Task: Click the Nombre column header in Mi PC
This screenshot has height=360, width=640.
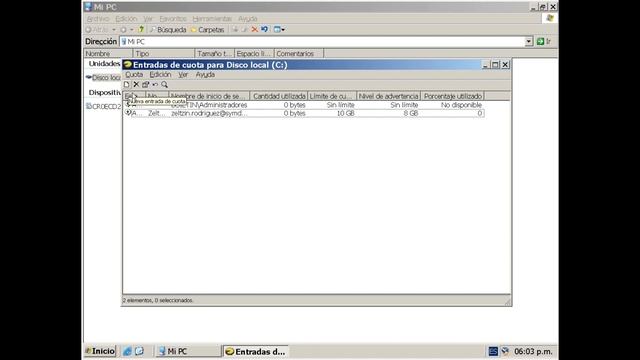Action: pos(108,53)
